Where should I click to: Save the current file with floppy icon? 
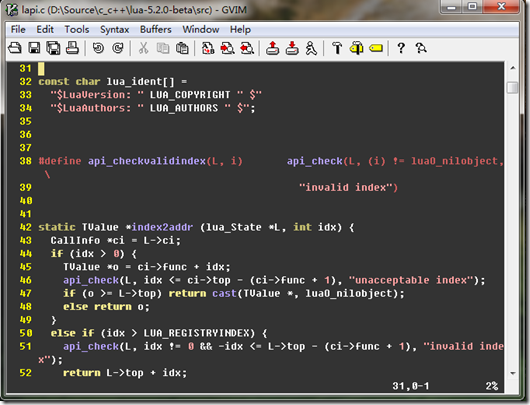pos(34,48)
